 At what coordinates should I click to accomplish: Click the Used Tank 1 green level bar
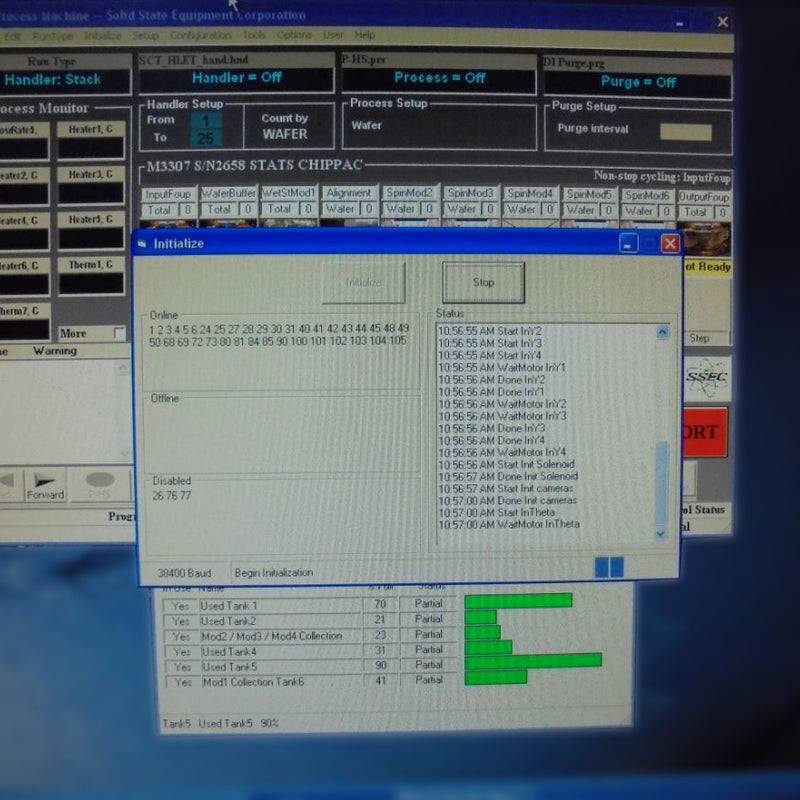click(x=518, y=601)
